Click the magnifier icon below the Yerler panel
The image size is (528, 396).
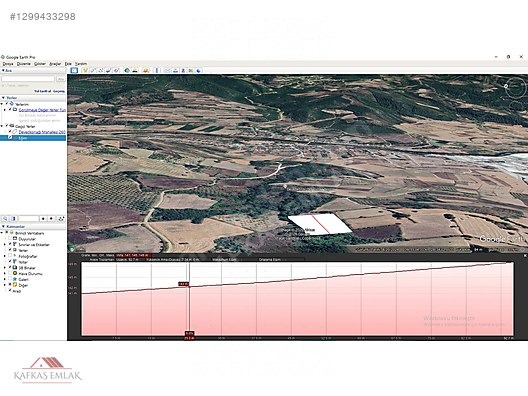click(x=5, y=219)
